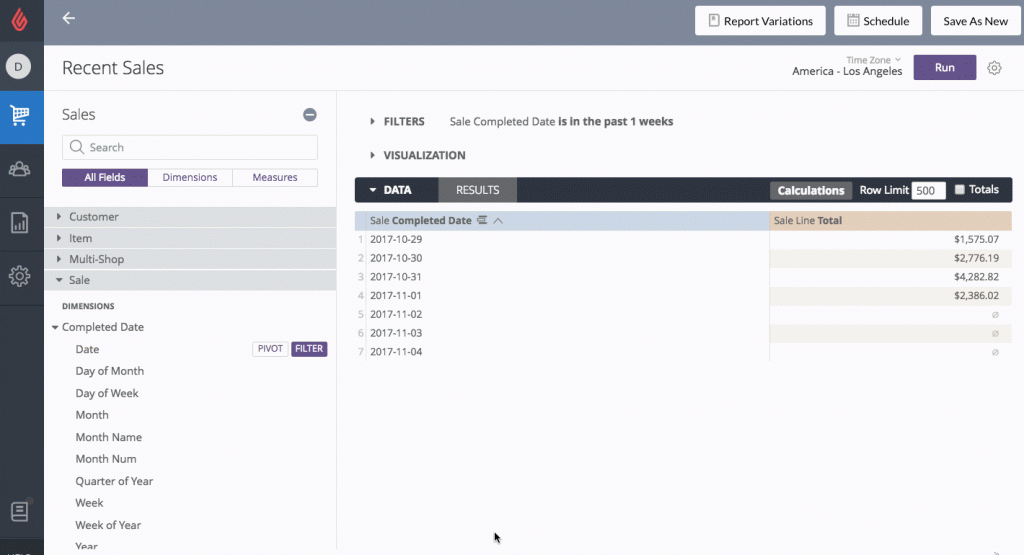This screenshot has height=555, width=1024.
Task: Click the $1,575.07 total cell
Action: click(x=976, y=240)
